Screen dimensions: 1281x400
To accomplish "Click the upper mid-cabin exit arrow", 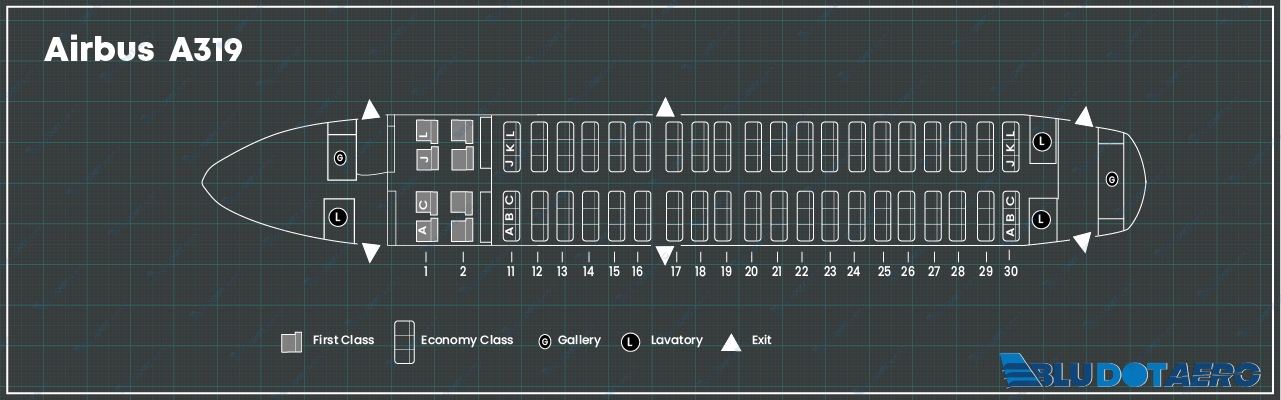I will (x=665, y=108).
